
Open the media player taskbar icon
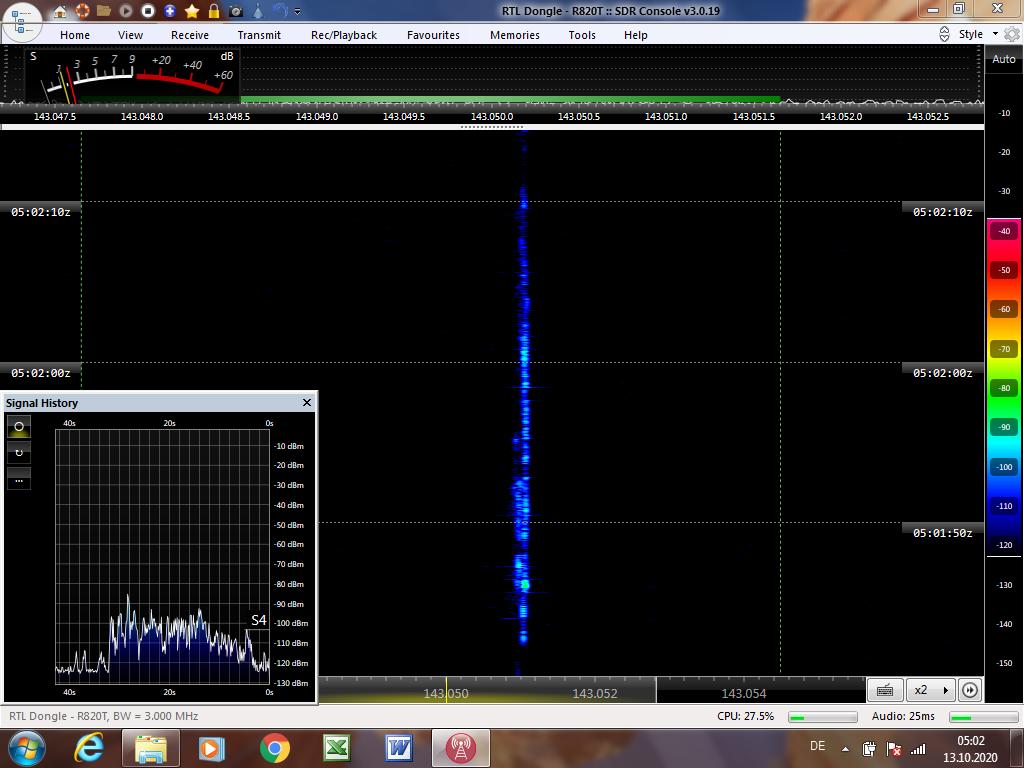pyautogui.click(x=211, y=748)
